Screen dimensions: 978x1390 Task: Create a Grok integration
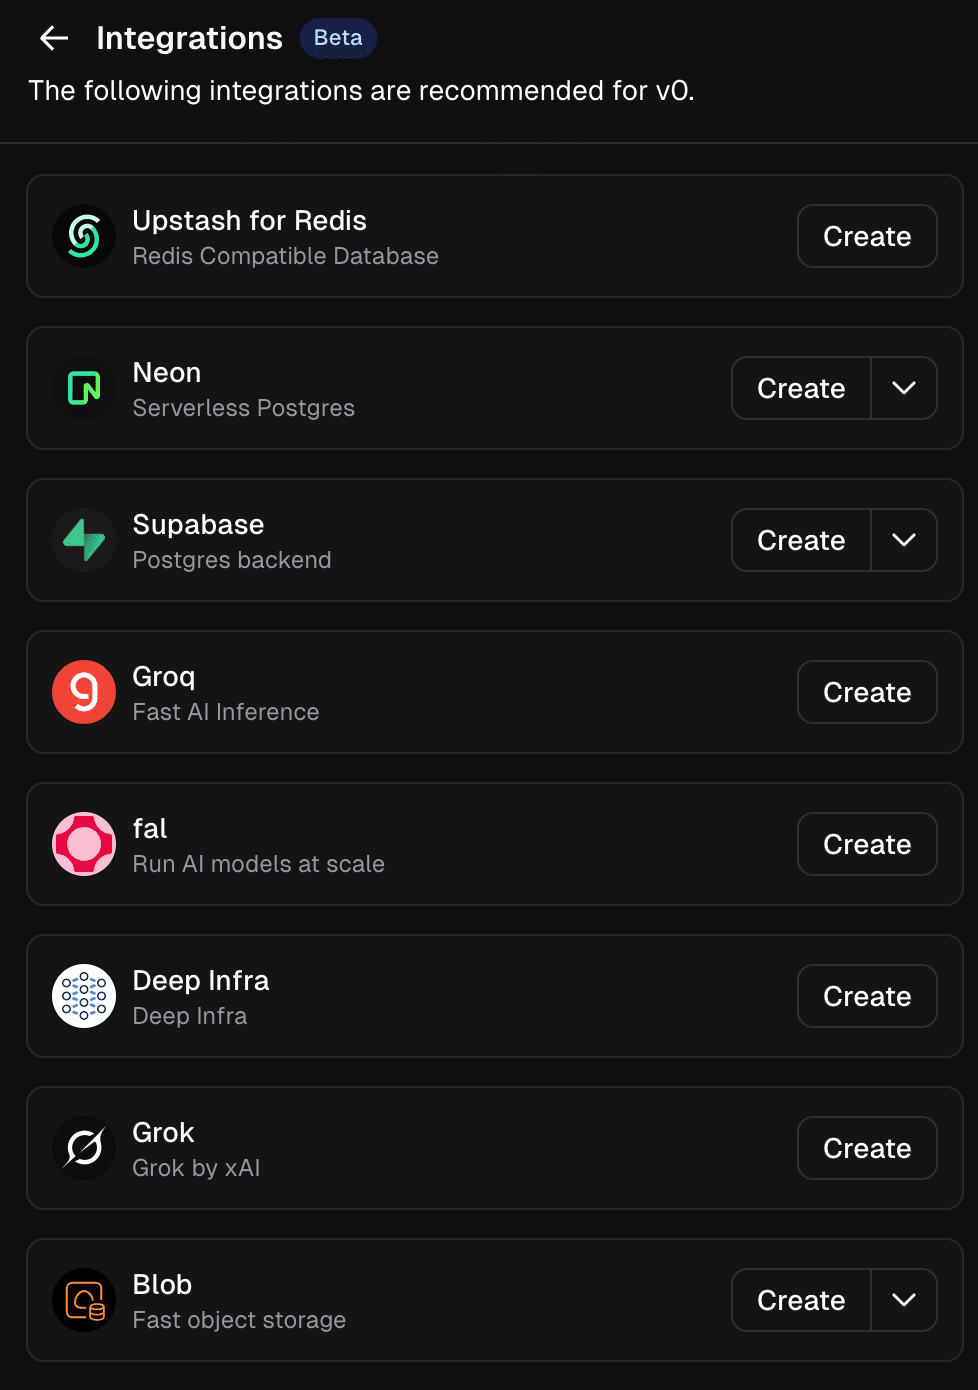(867, 1148)
